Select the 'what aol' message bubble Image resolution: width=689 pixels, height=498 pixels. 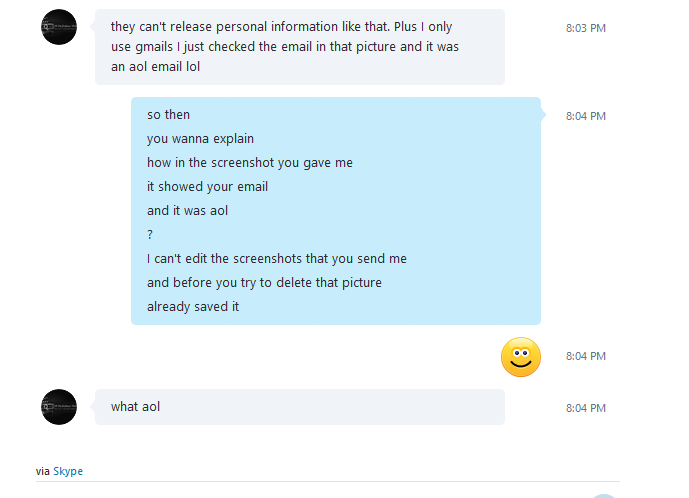tap(300, 407)
